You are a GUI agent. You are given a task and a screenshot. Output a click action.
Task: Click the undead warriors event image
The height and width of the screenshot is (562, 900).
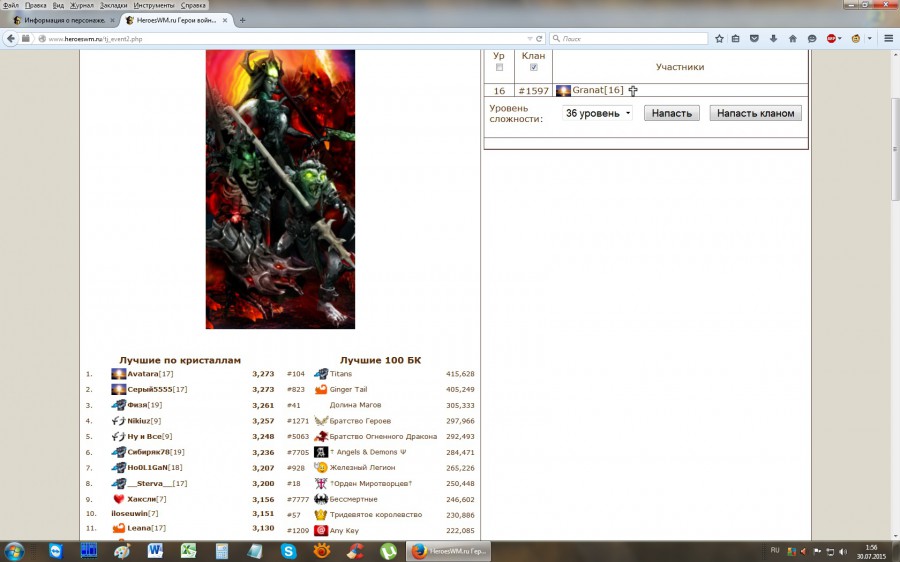pyautogui.click(x=280, y=189)
